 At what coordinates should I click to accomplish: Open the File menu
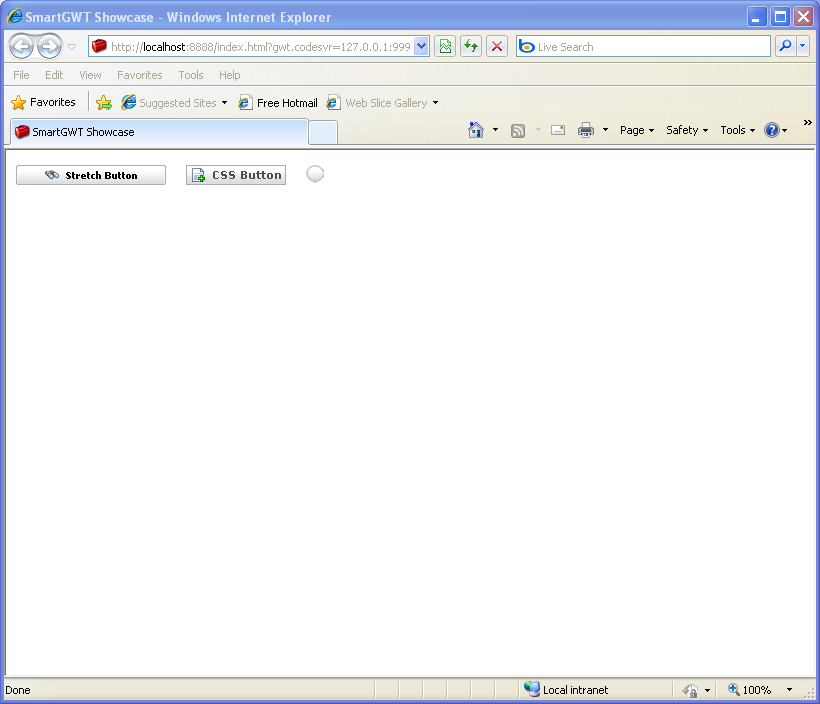pyautogui.click(x=21, y=75)
